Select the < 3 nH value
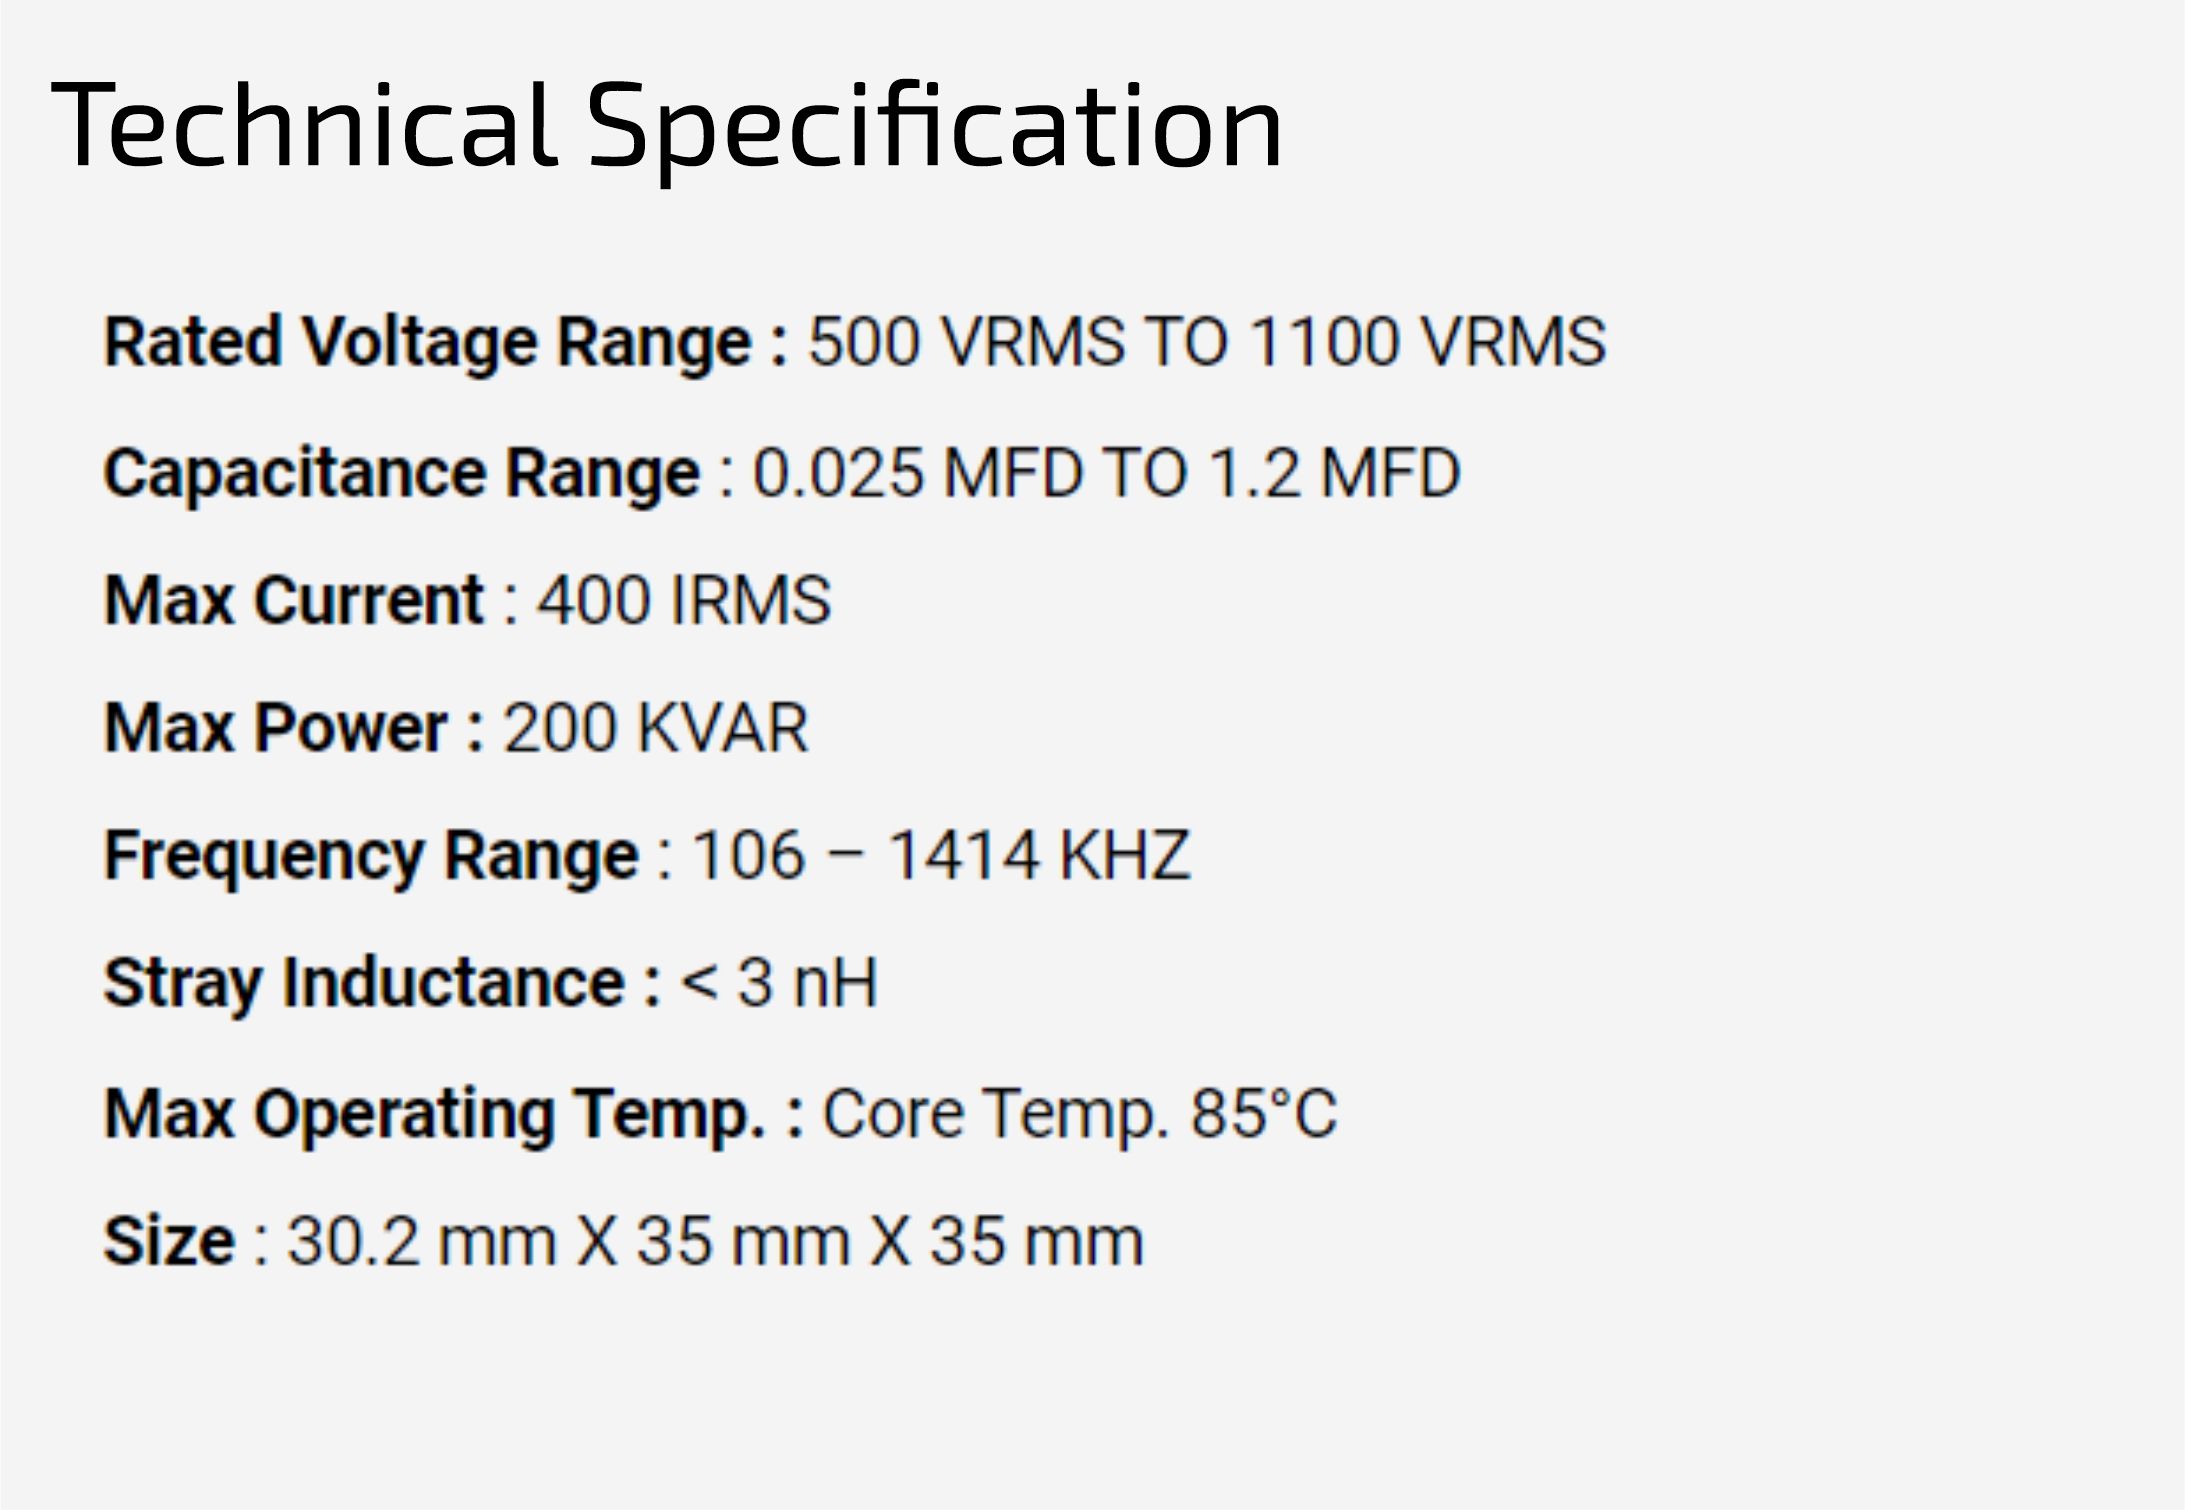 tap(779, 983)
